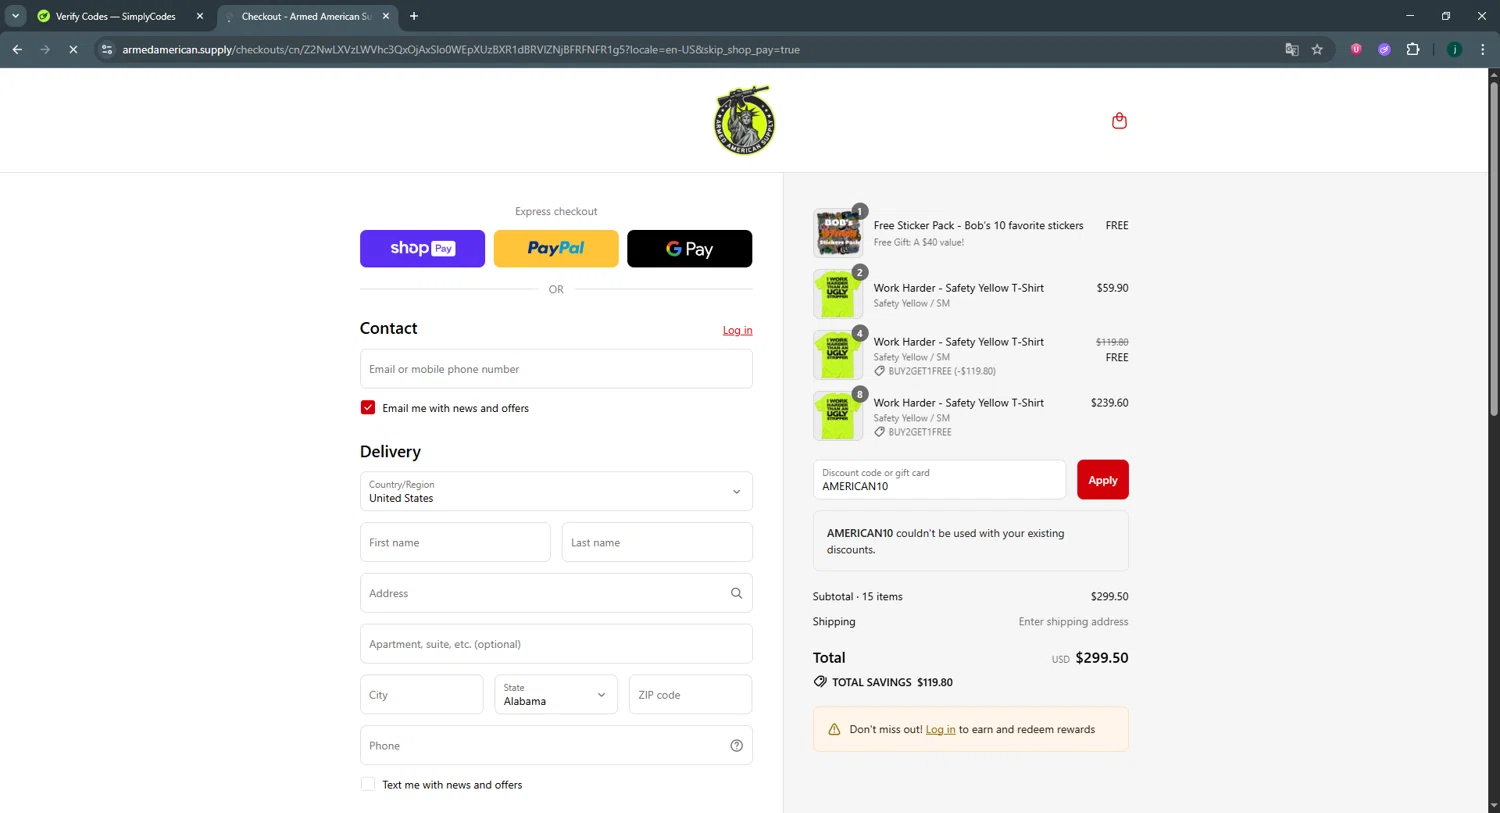The image size is (1500, 813).
Task: Focus the Phone field
Action: (x=556, y=745)
